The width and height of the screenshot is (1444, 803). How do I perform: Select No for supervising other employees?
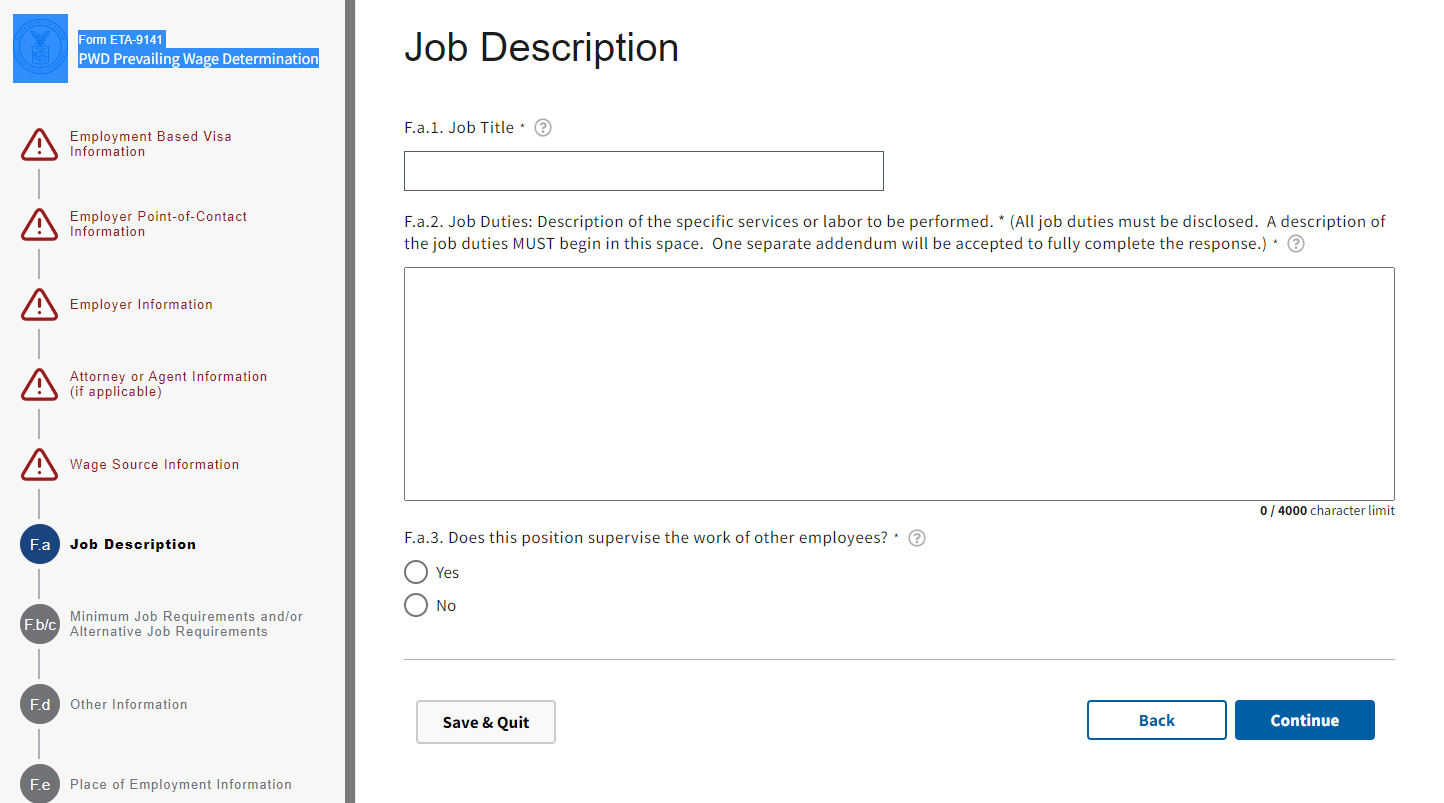(416, 605)
